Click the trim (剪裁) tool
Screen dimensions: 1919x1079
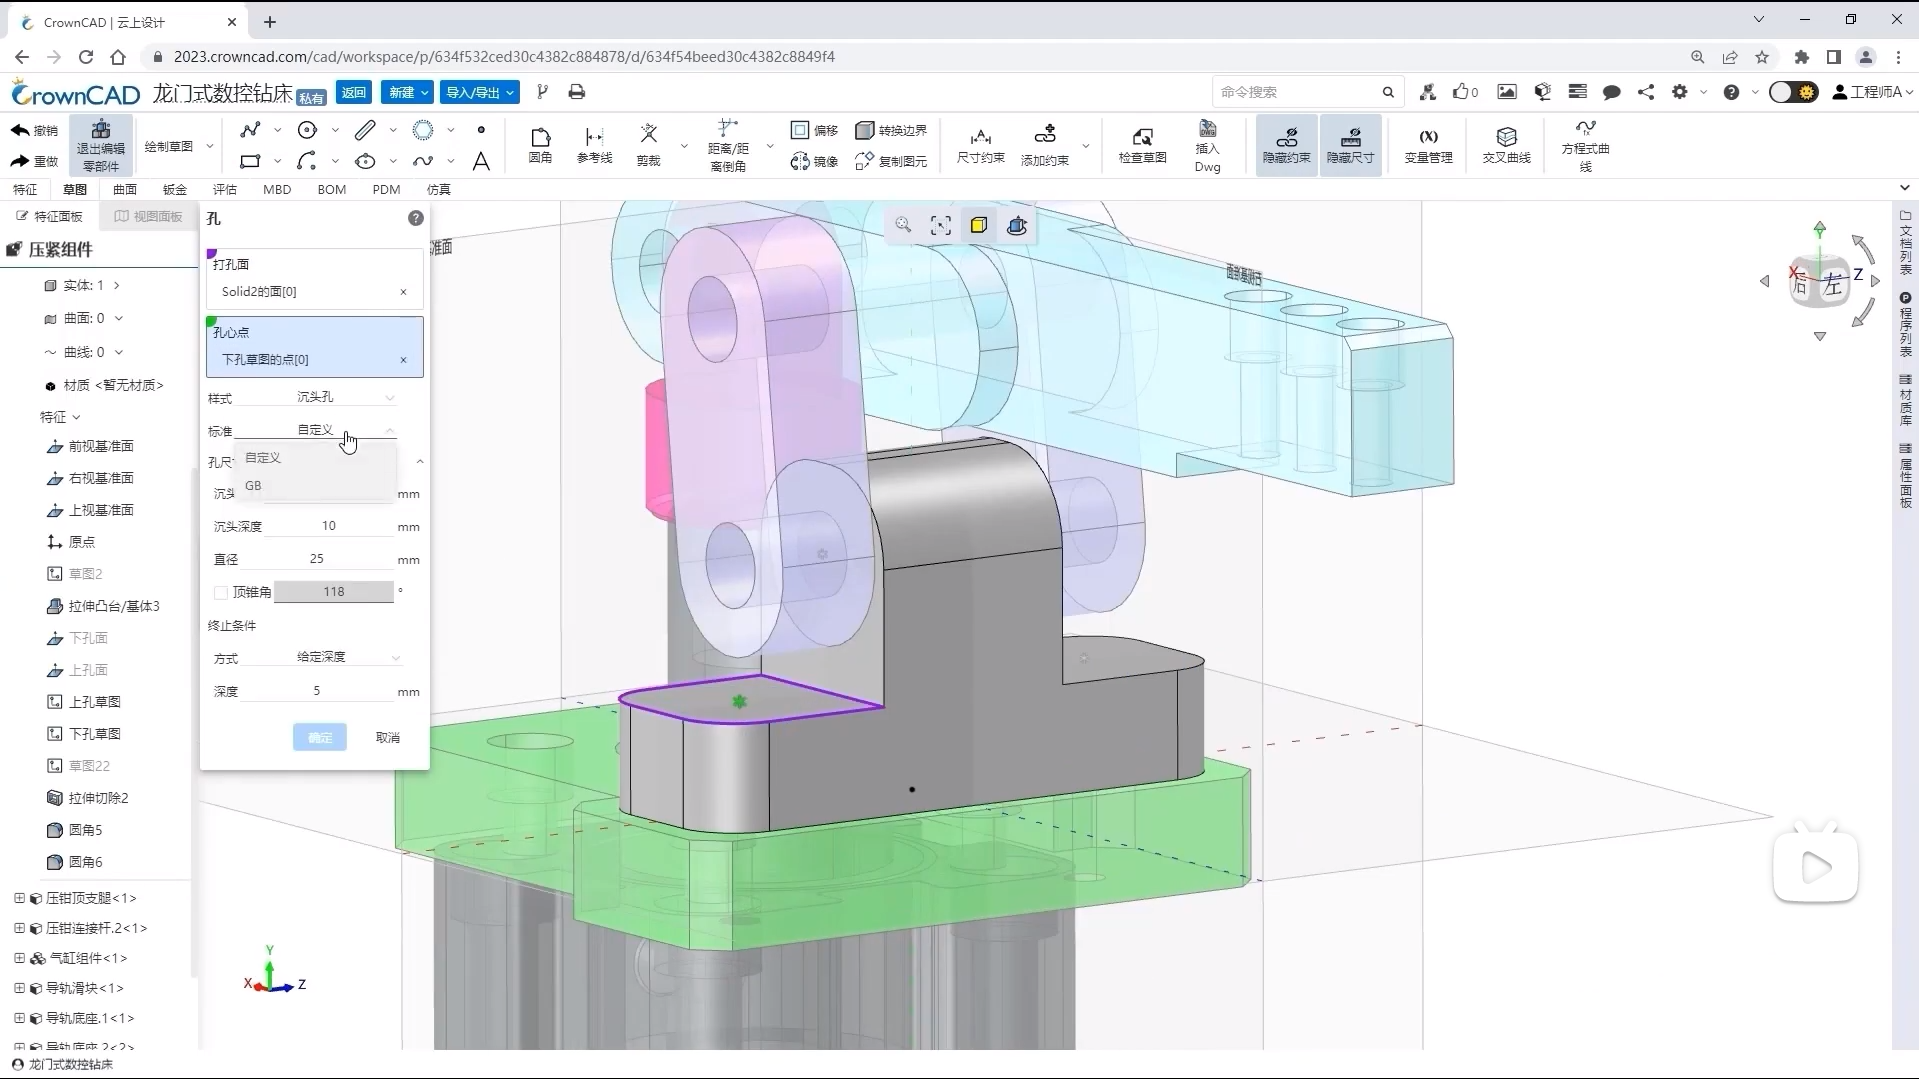click(x=649, y=145)
